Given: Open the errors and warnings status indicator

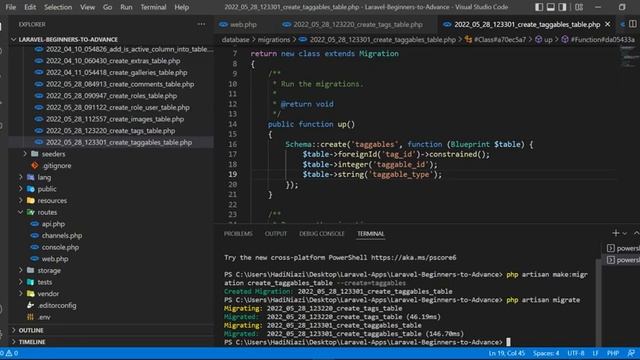Looking at the screenshot, I should [x=9, y=353].
